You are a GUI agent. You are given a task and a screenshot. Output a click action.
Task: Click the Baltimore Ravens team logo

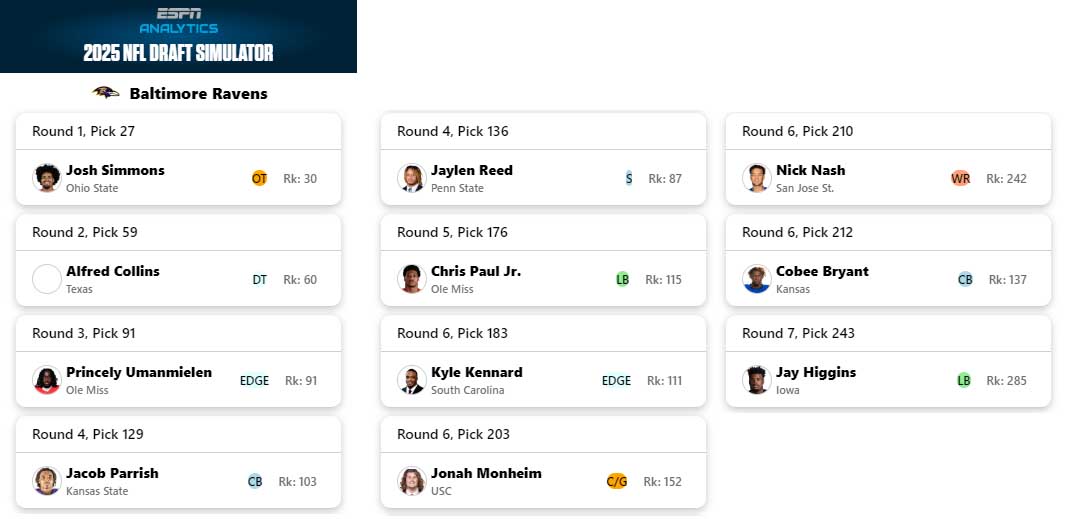pos(106,93)
